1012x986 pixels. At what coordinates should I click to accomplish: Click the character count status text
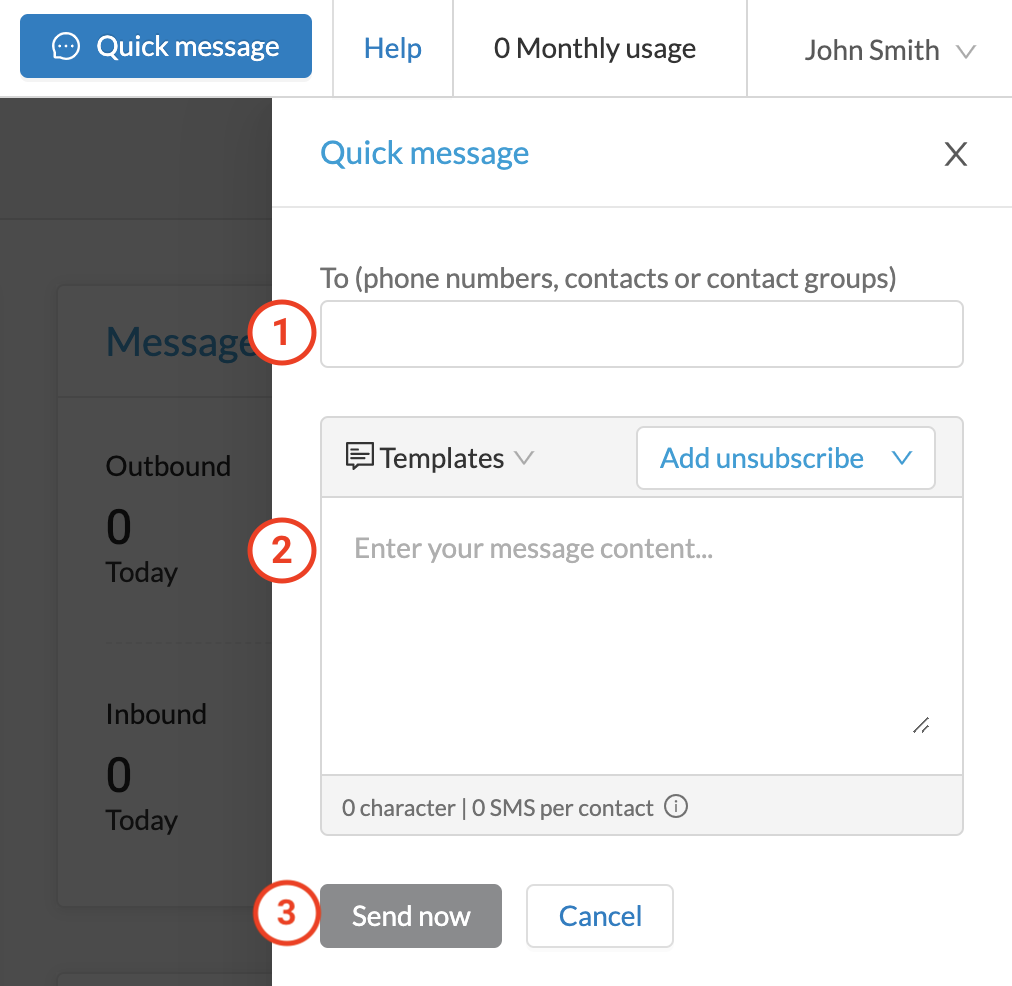point(498,807)
